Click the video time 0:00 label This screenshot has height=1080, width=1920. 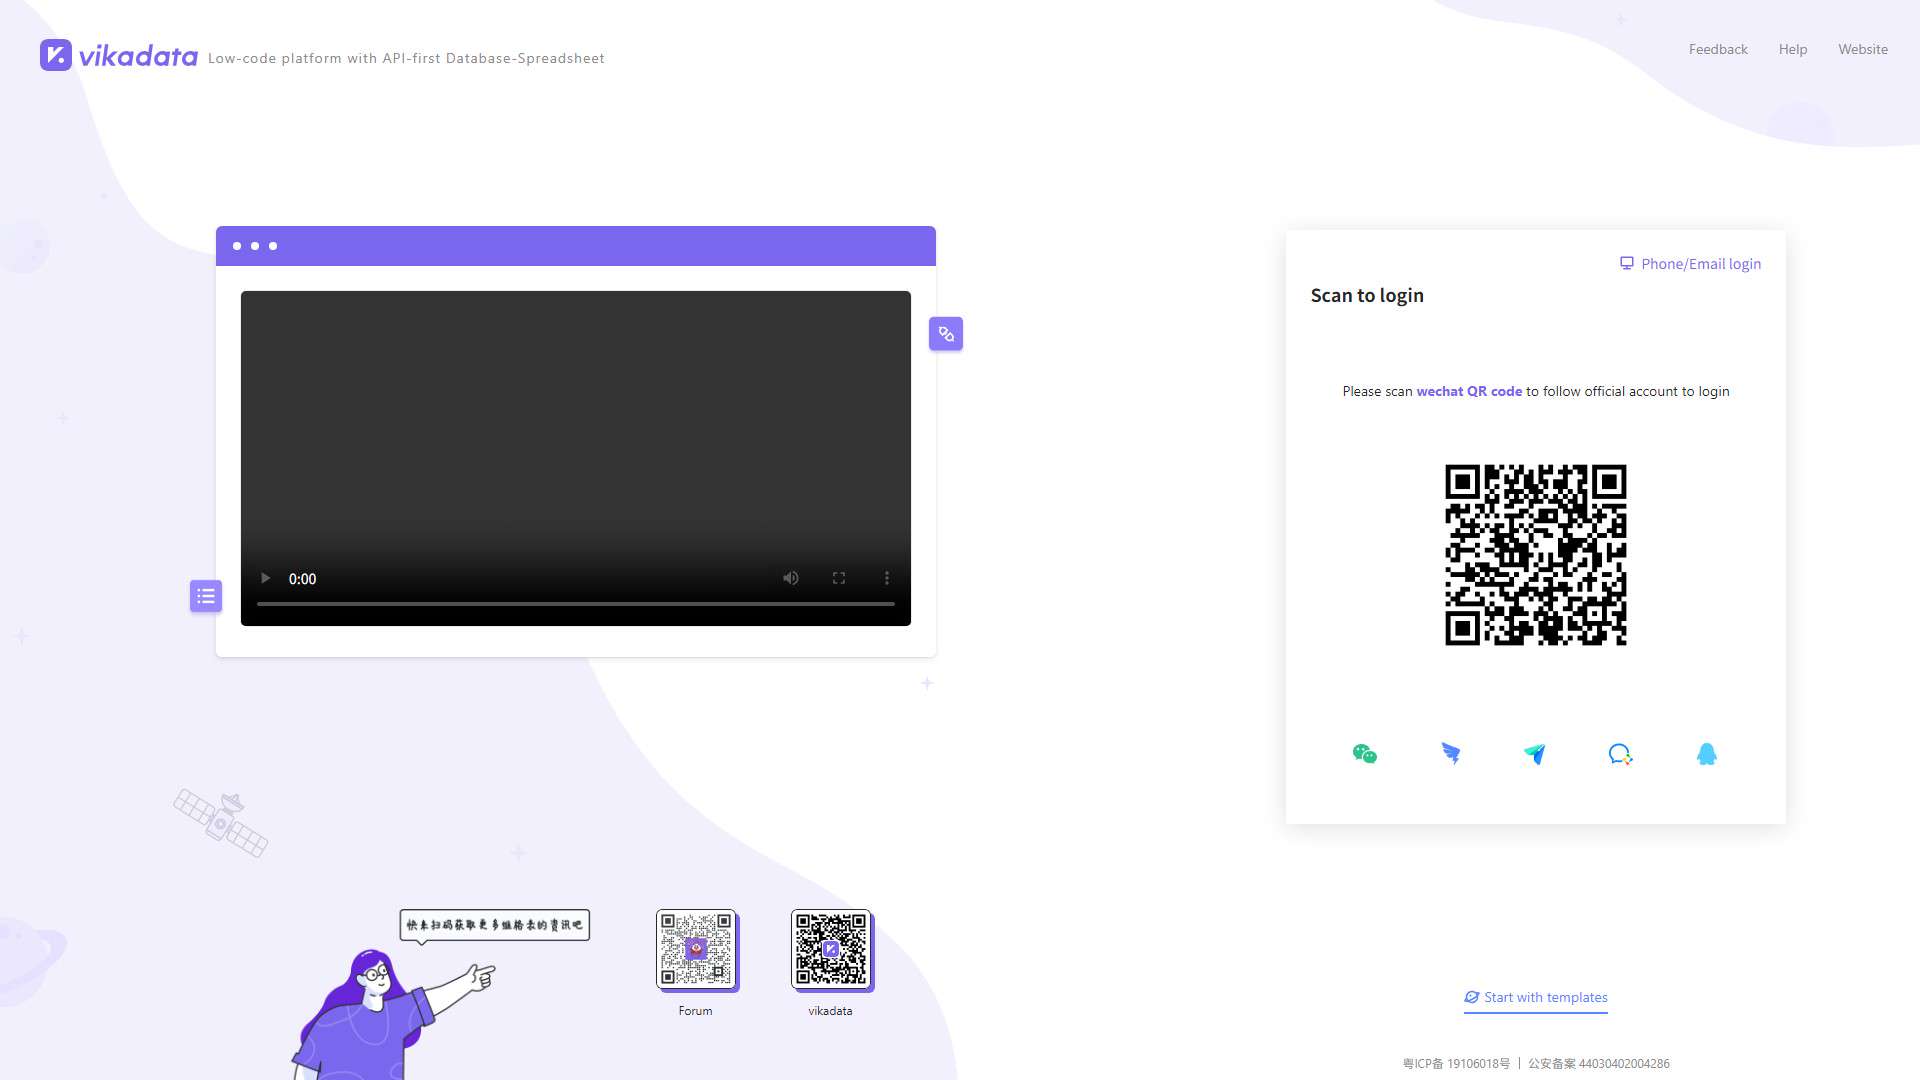302,579
